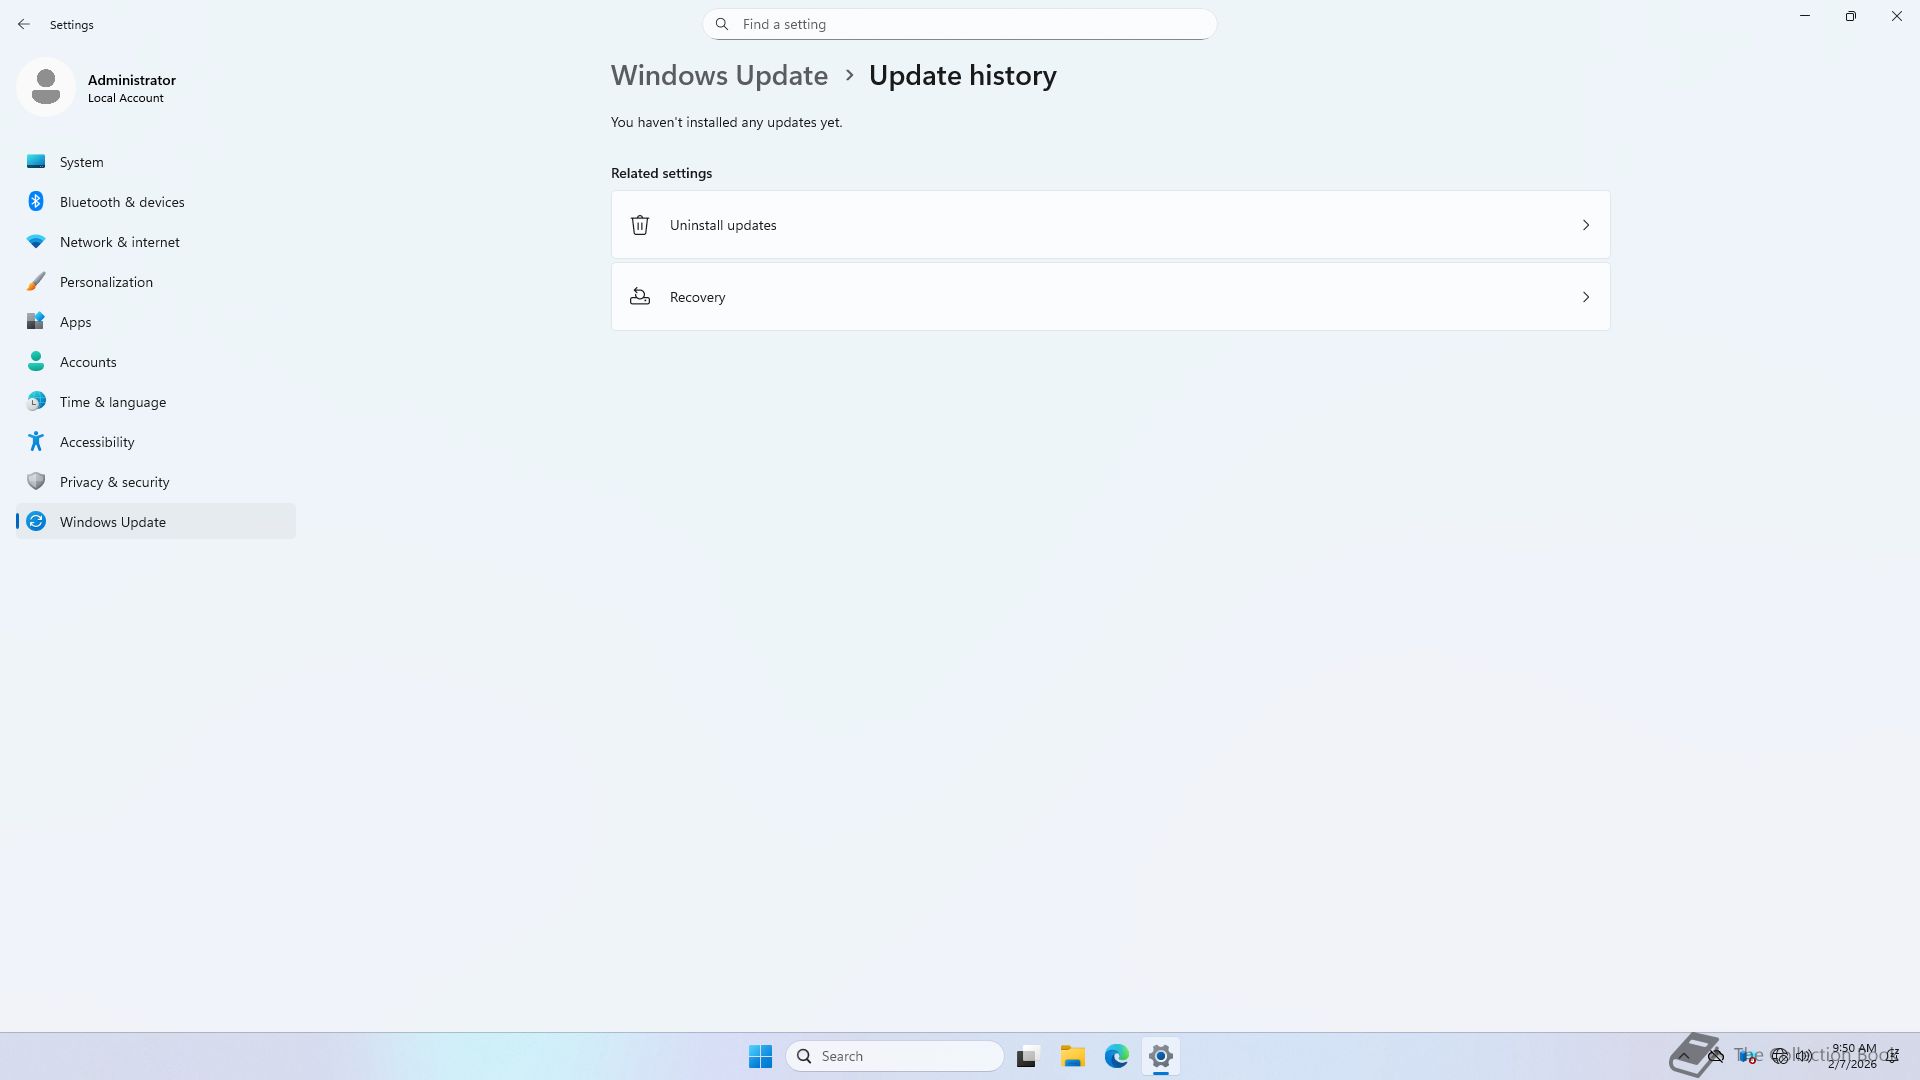This screenshot has width=1920, height=1080.
Task: Click the back arrow beside Settings title
Action: tap(24, 24)
